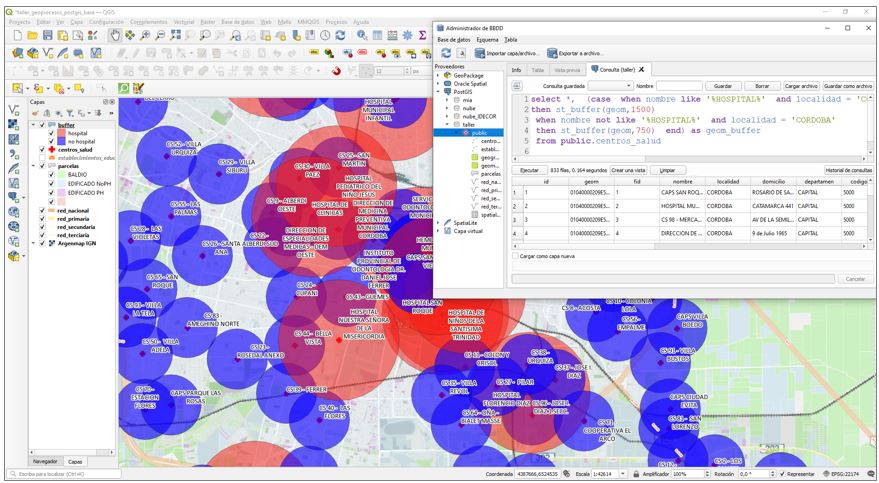Select the Pan Map hand tool
879x483 pixels.
point(115,35)
